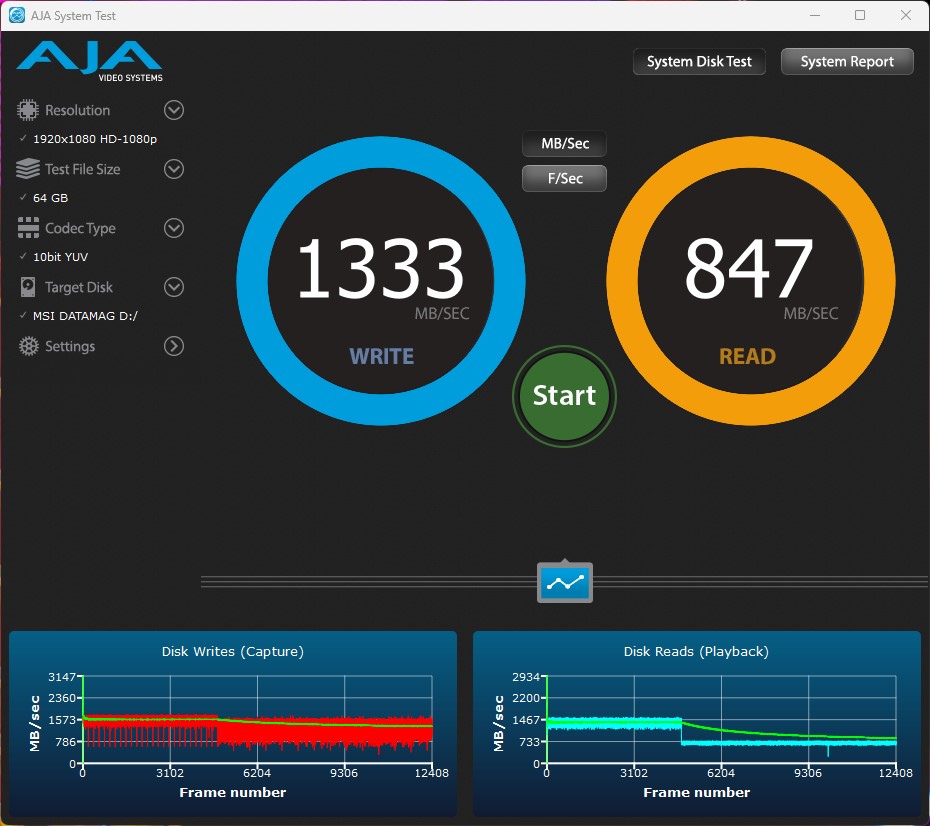Select the 1920x1080 HD-1080p checked option
This screenshot has width=930, height=826.
pyautogui.click(x=95, y=139)
